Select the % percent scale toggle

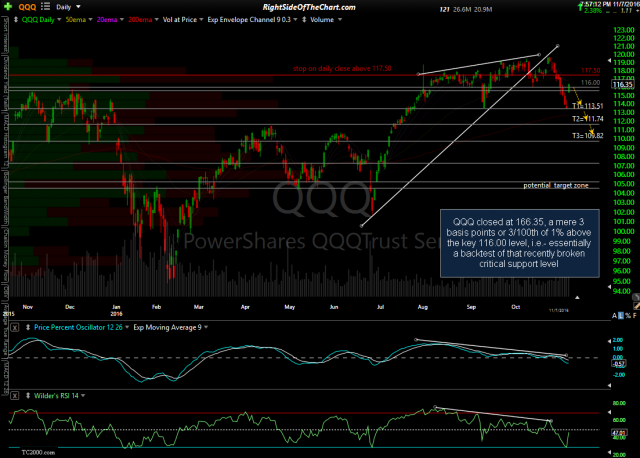628,316
